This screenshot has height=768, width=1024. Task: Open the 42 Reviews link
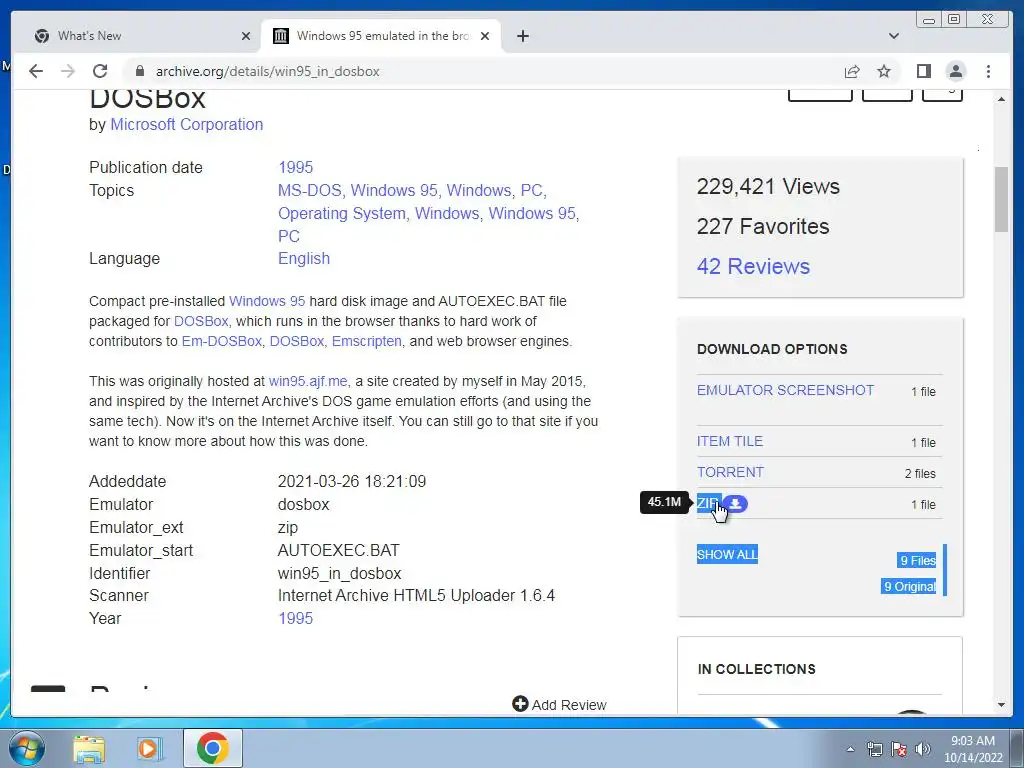753,266
